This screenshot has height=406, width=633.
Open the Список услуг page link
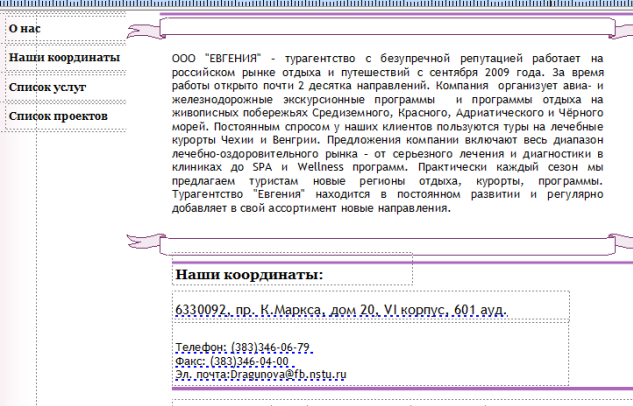point(48,87)
